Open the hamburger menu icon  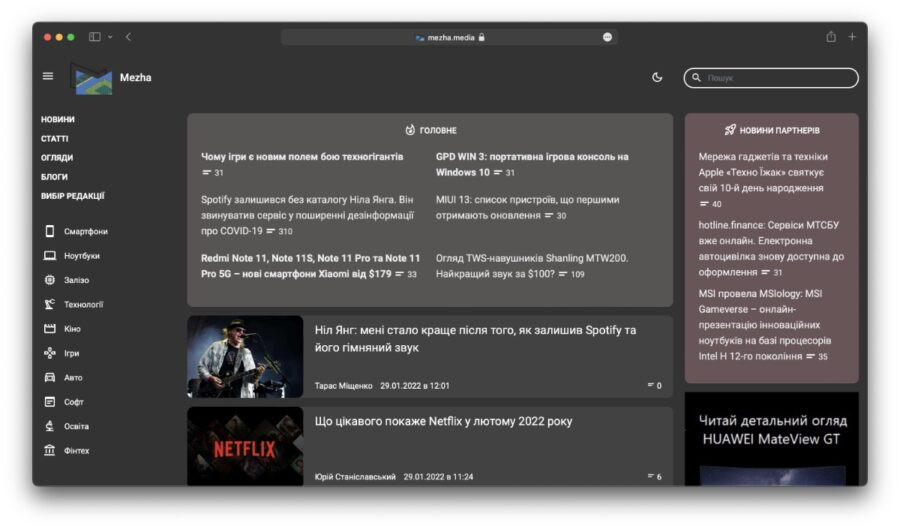[48, 76]
